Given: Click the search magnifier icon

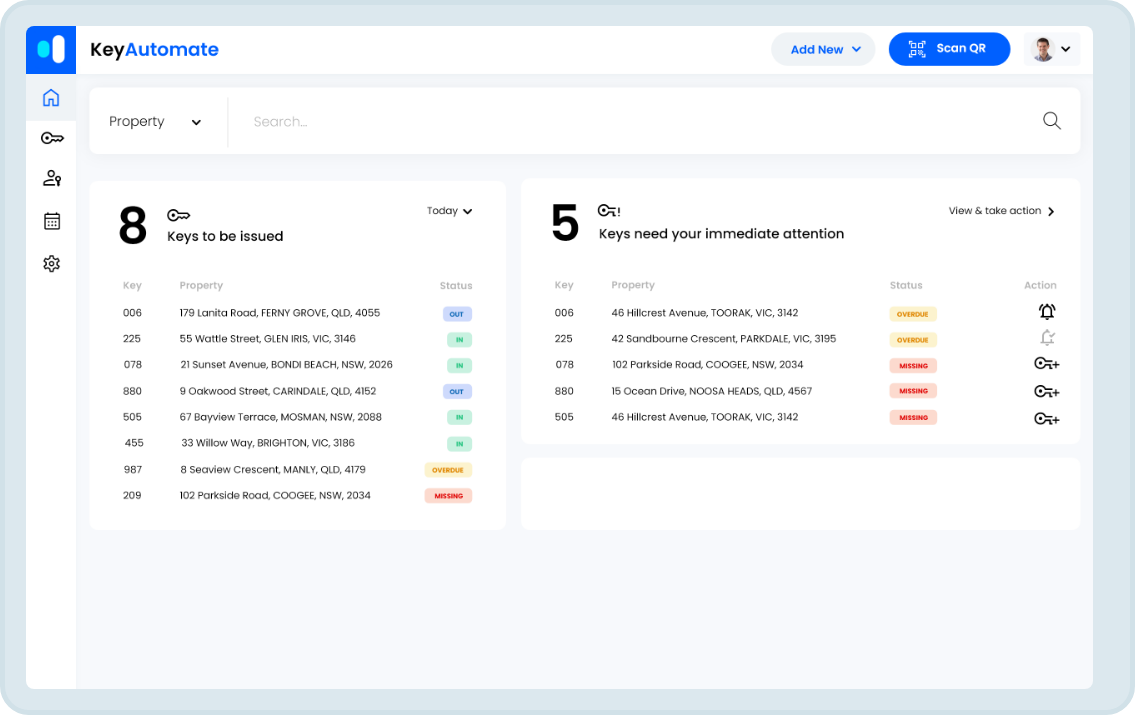Looking at the screenshot, I should [x=1051, y=121].
